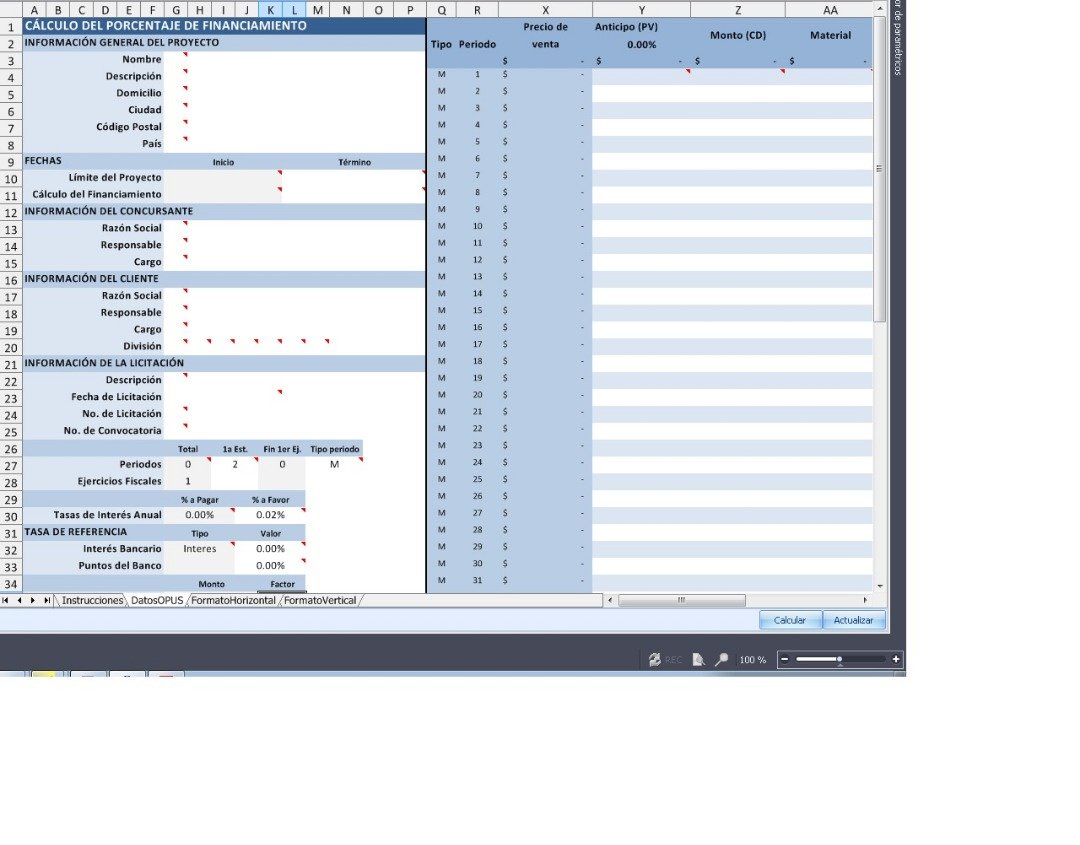
Task: Switch to the FormatoHorizontal sheet tab
Action: pos(233,600)
